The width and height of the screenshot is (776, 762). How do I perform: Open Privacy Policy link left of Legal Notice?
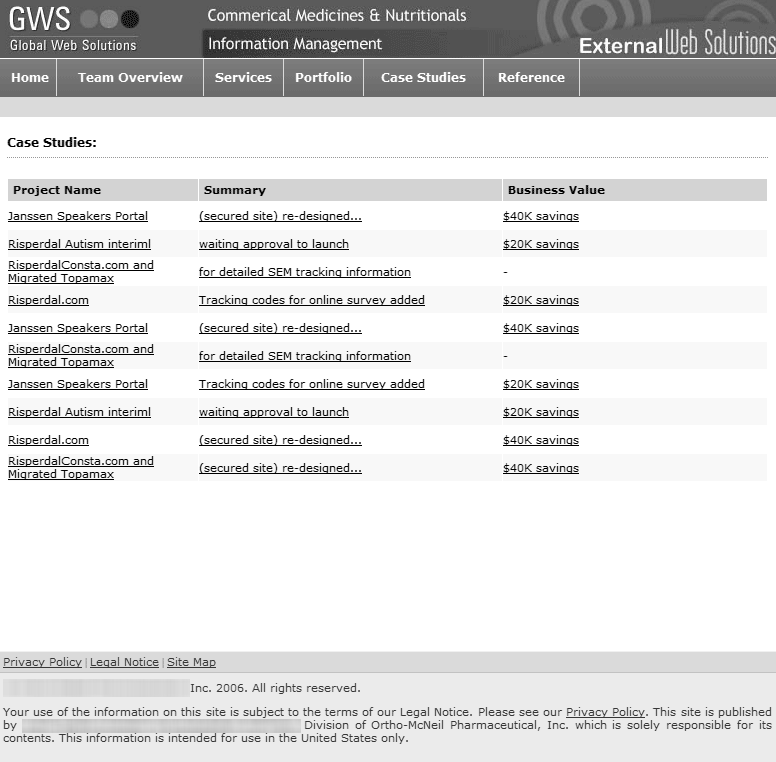tap(42, 662)
